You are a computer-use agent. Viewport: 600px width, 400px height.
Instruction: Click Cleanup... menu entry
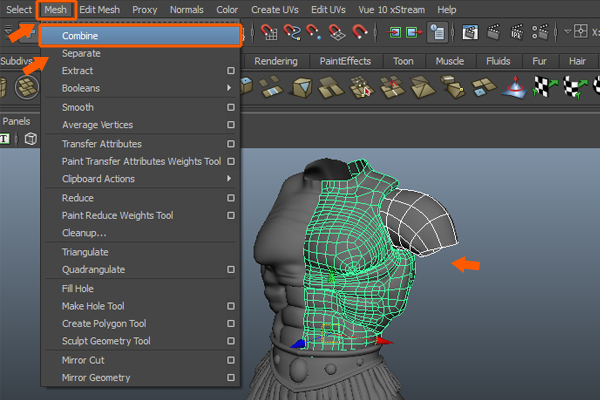(x=84, y=233)
